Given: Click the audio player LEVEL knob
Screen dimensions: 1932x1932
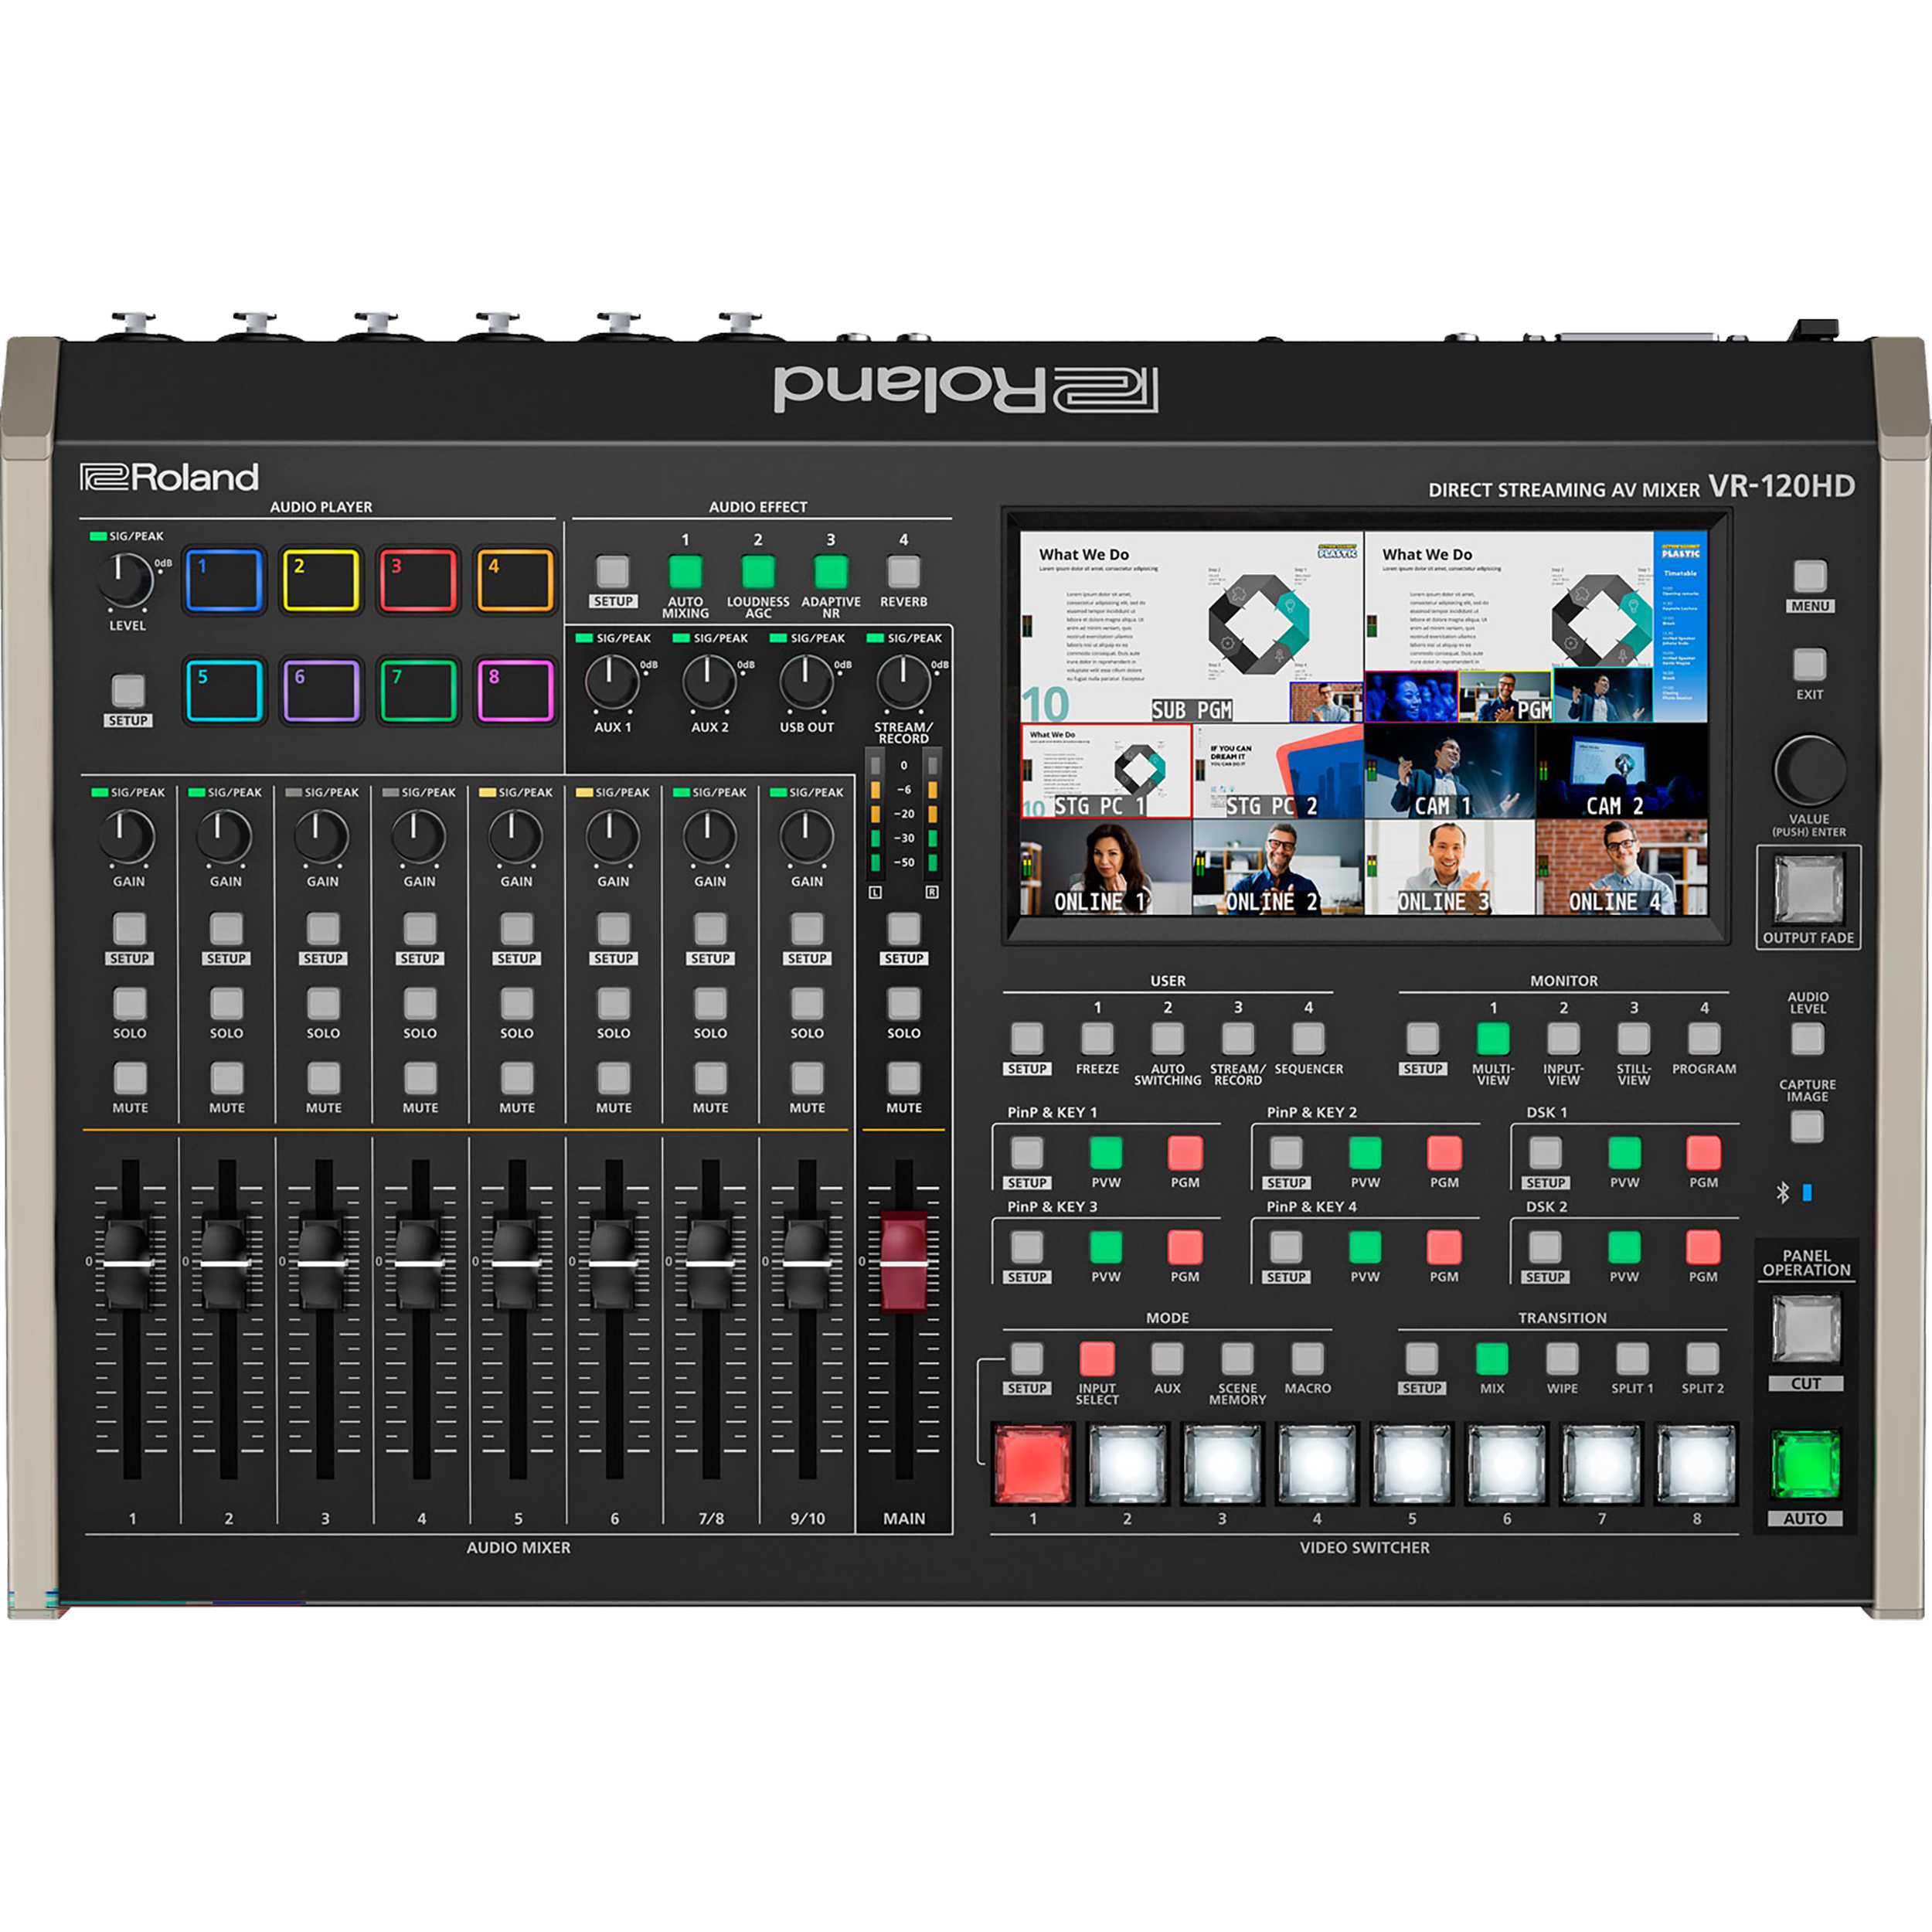Looking at the screenshot, I should (x=125, y=580).
